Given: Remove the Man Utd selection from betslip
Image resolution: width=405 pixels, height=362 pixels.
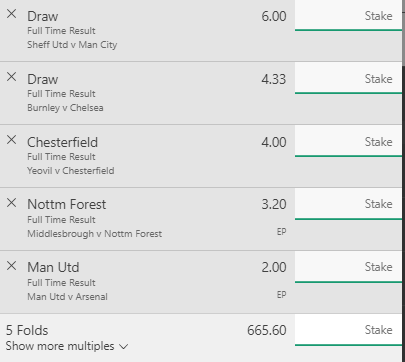Looking at the screenshot, I should click(x=11, y=266).
